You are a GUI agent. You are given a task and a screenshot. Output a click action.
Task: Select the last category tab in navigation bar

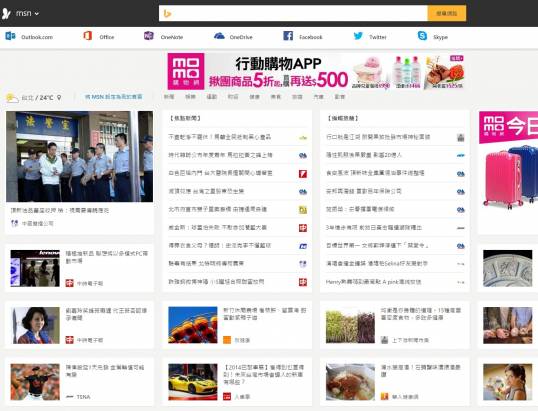(340, 97)
